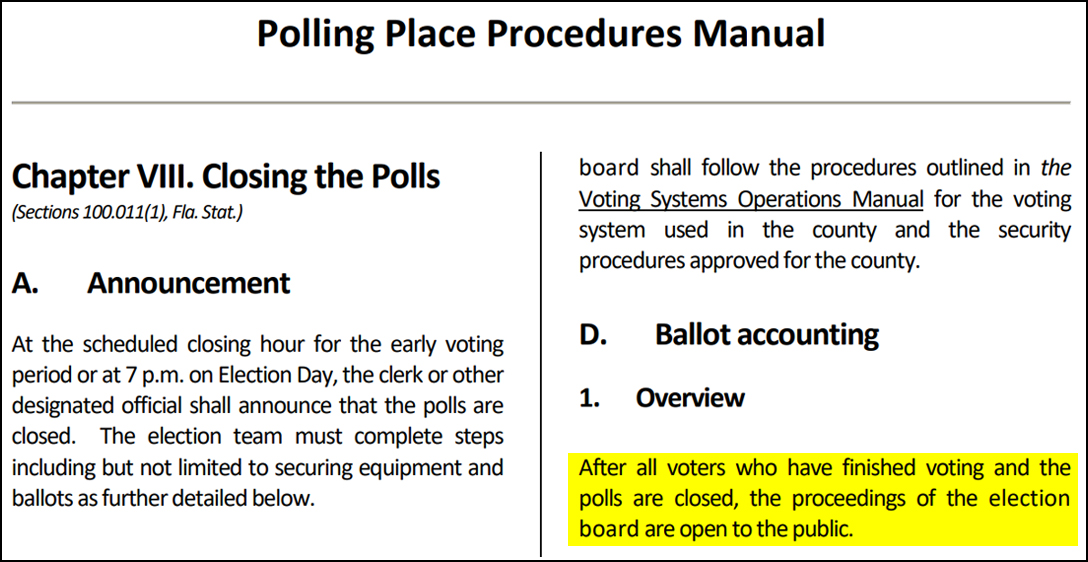
Task: Click the horizontal rule under the title
Action: [x=541, y=102]
